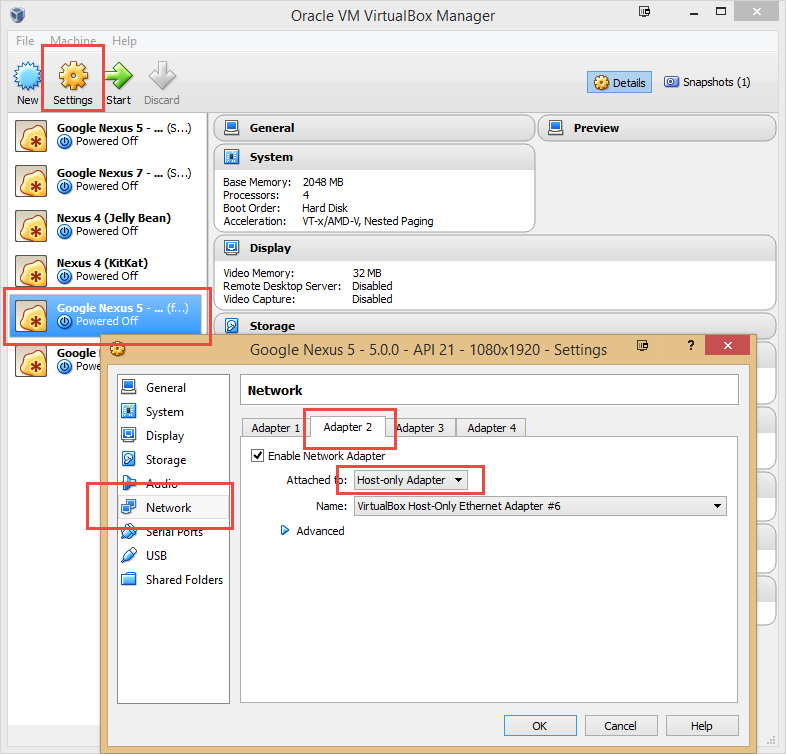Screen dimensions: 786x754
Task: Click the General section monitor icon
Action: tap(232, 127)
